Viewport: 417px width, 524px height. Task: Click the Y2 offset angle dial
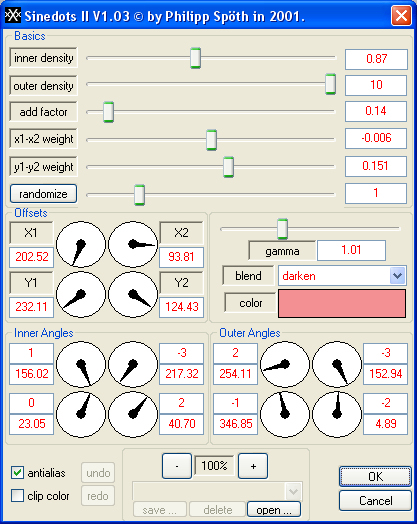click(133, 294)
